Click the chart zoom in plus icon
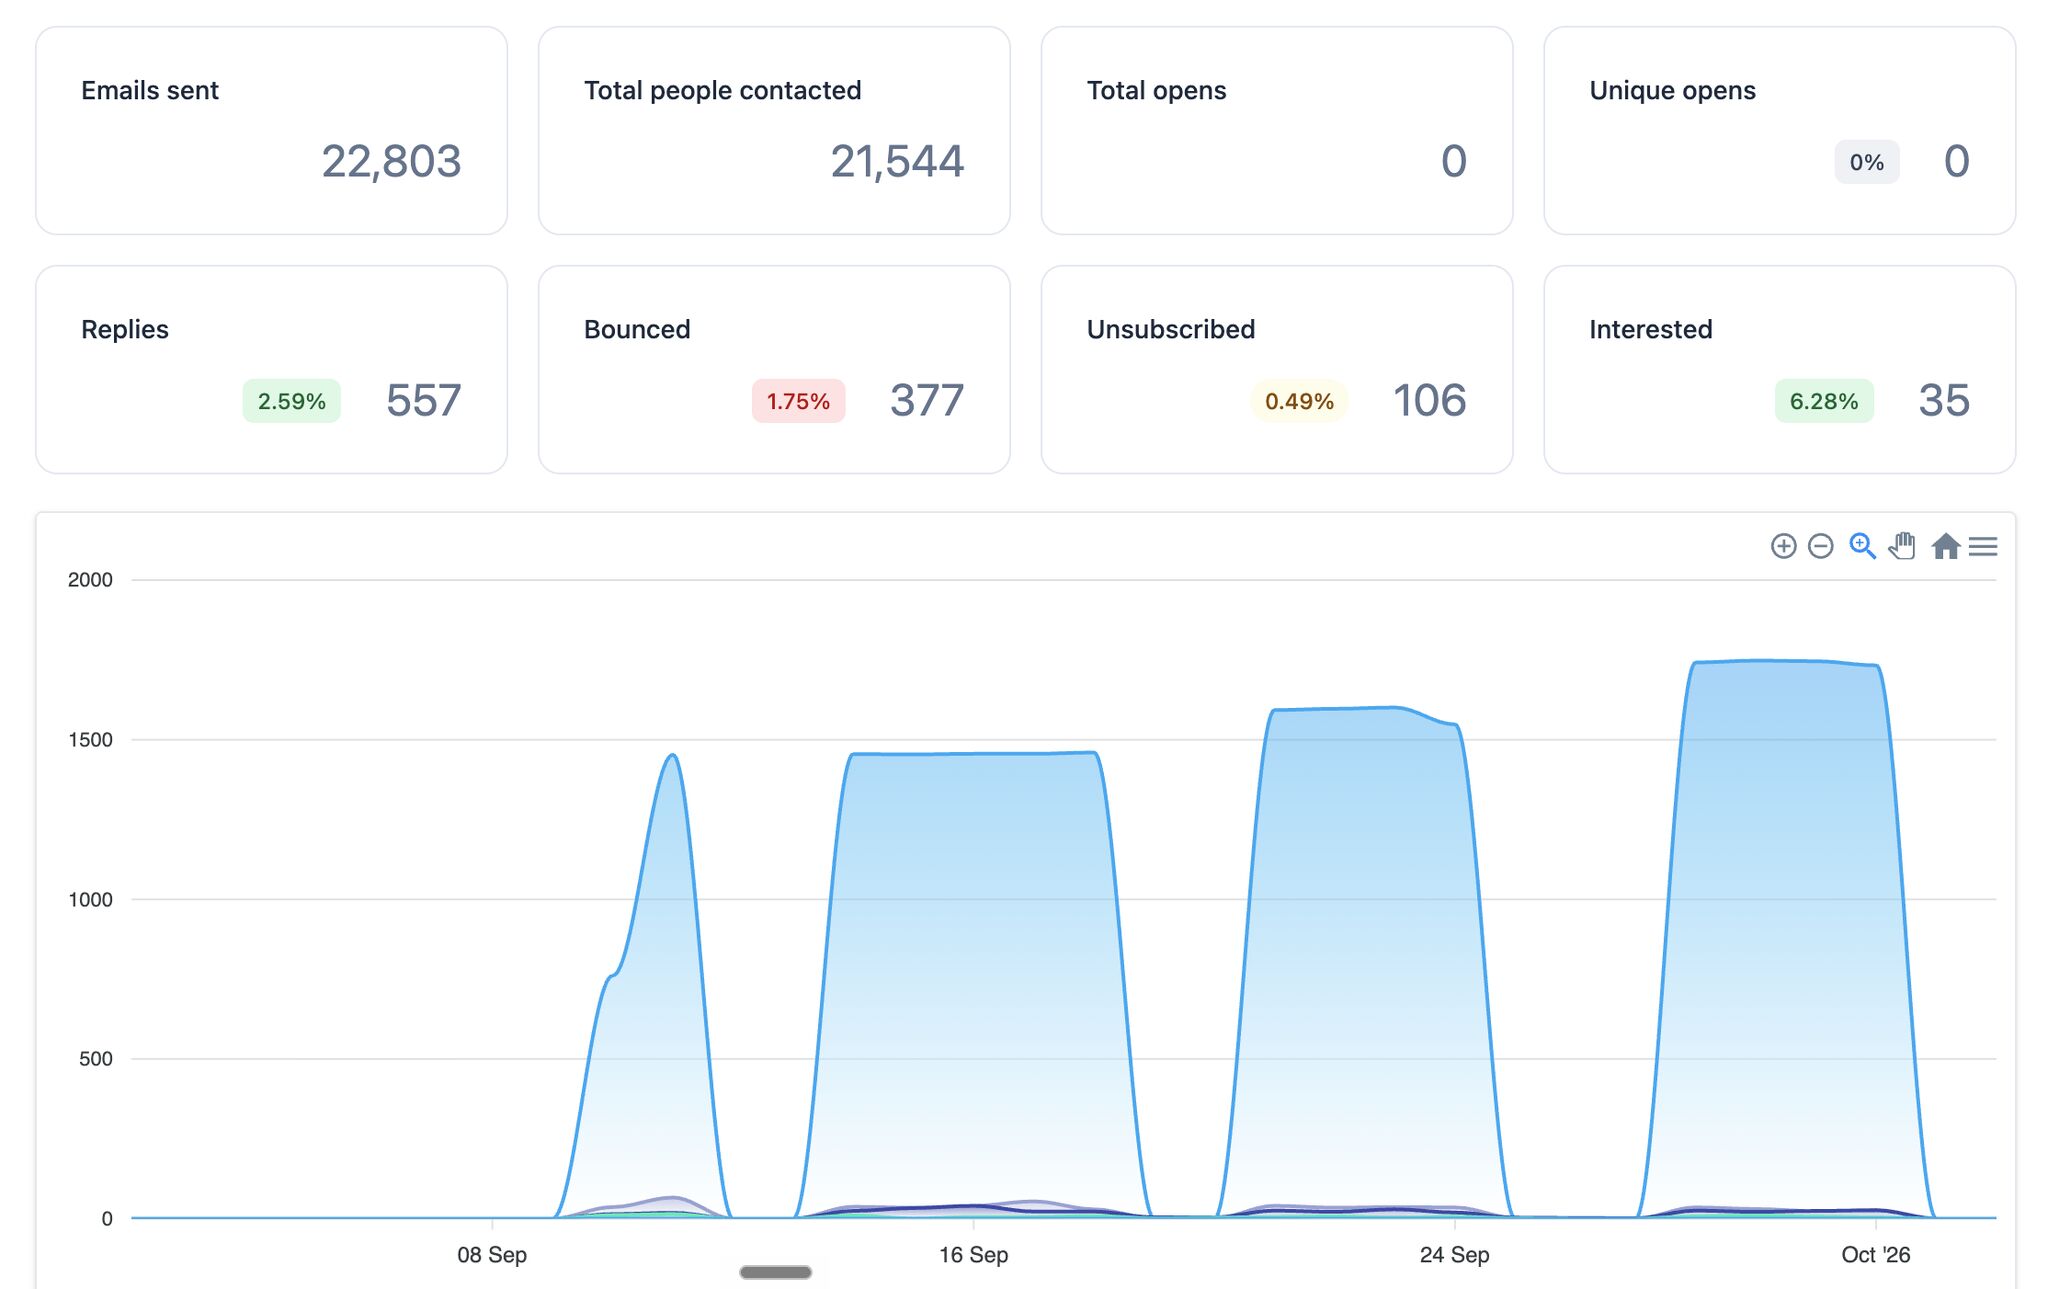 pos(1783,546)
